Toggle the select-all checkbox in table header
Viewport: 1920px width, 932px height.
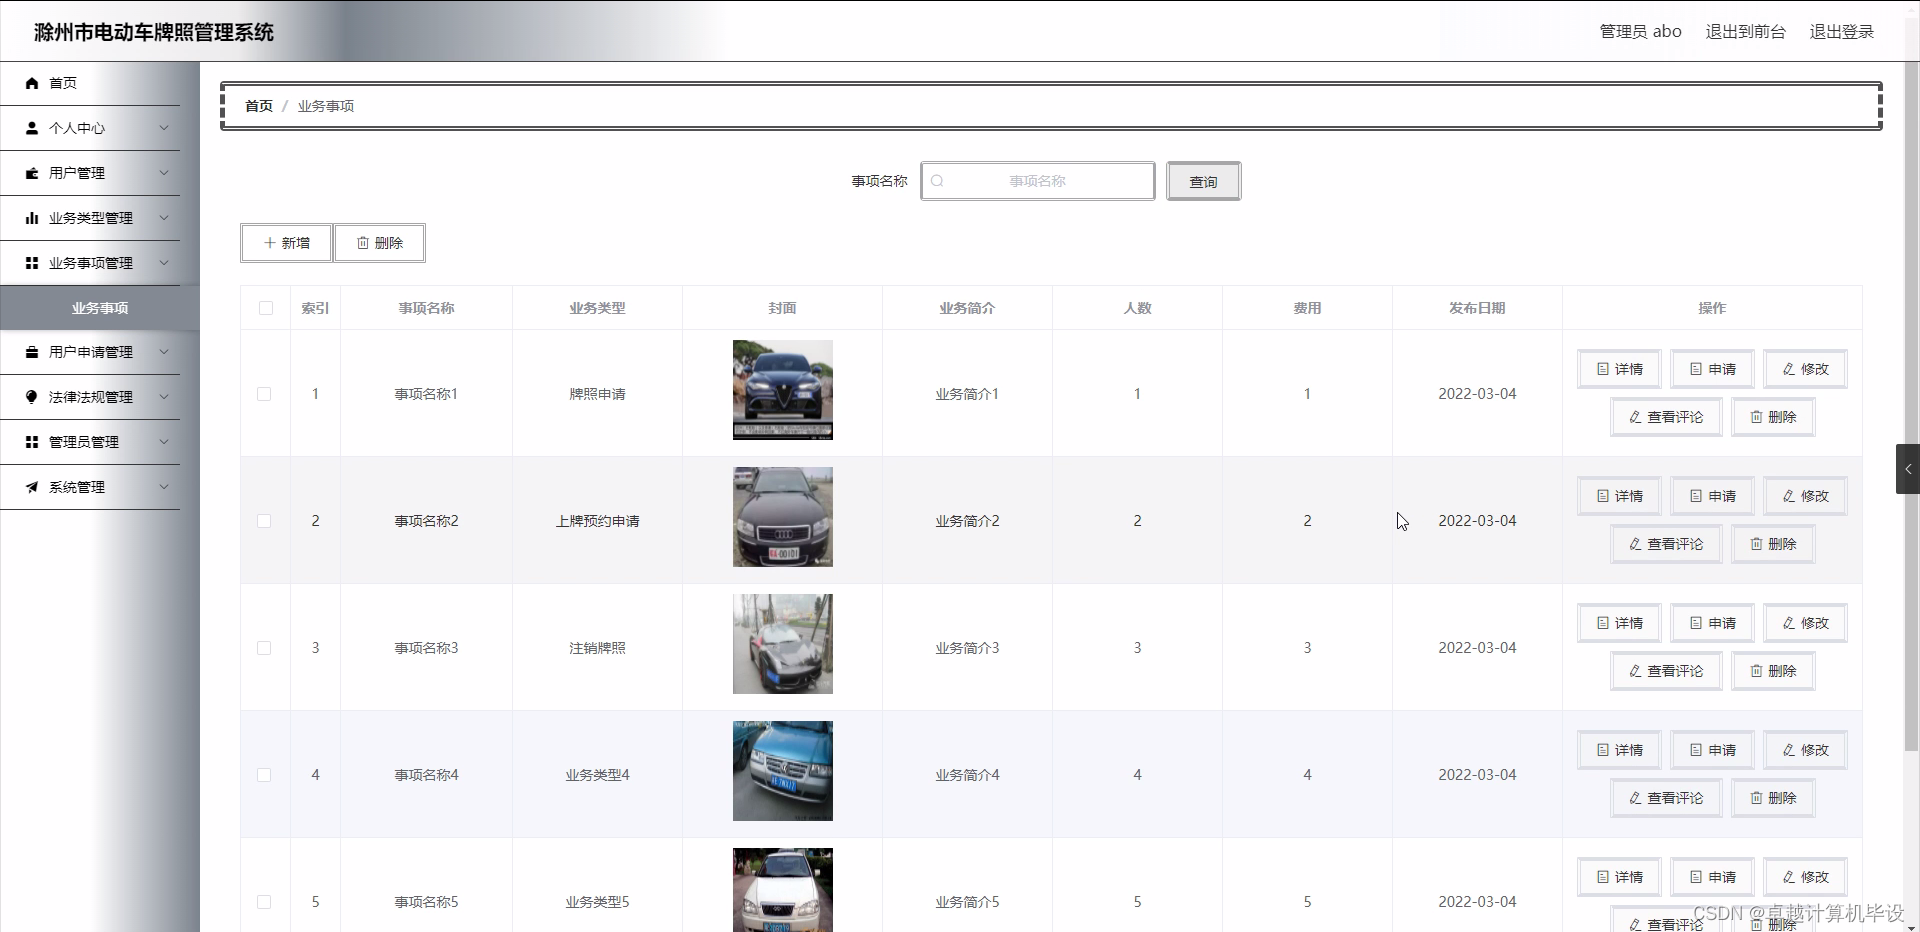pyautogui.click(x=264, y=308)
